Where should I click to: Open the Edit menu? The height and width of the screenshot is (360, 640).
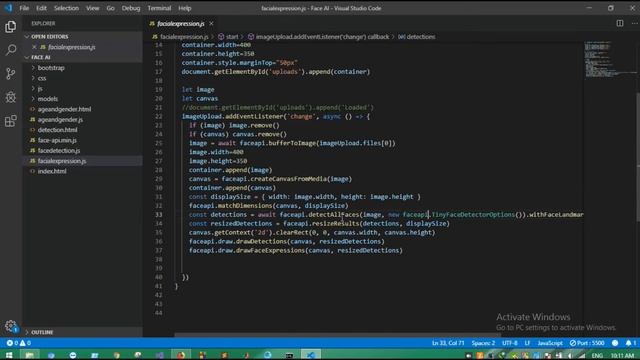coord(41,8)
